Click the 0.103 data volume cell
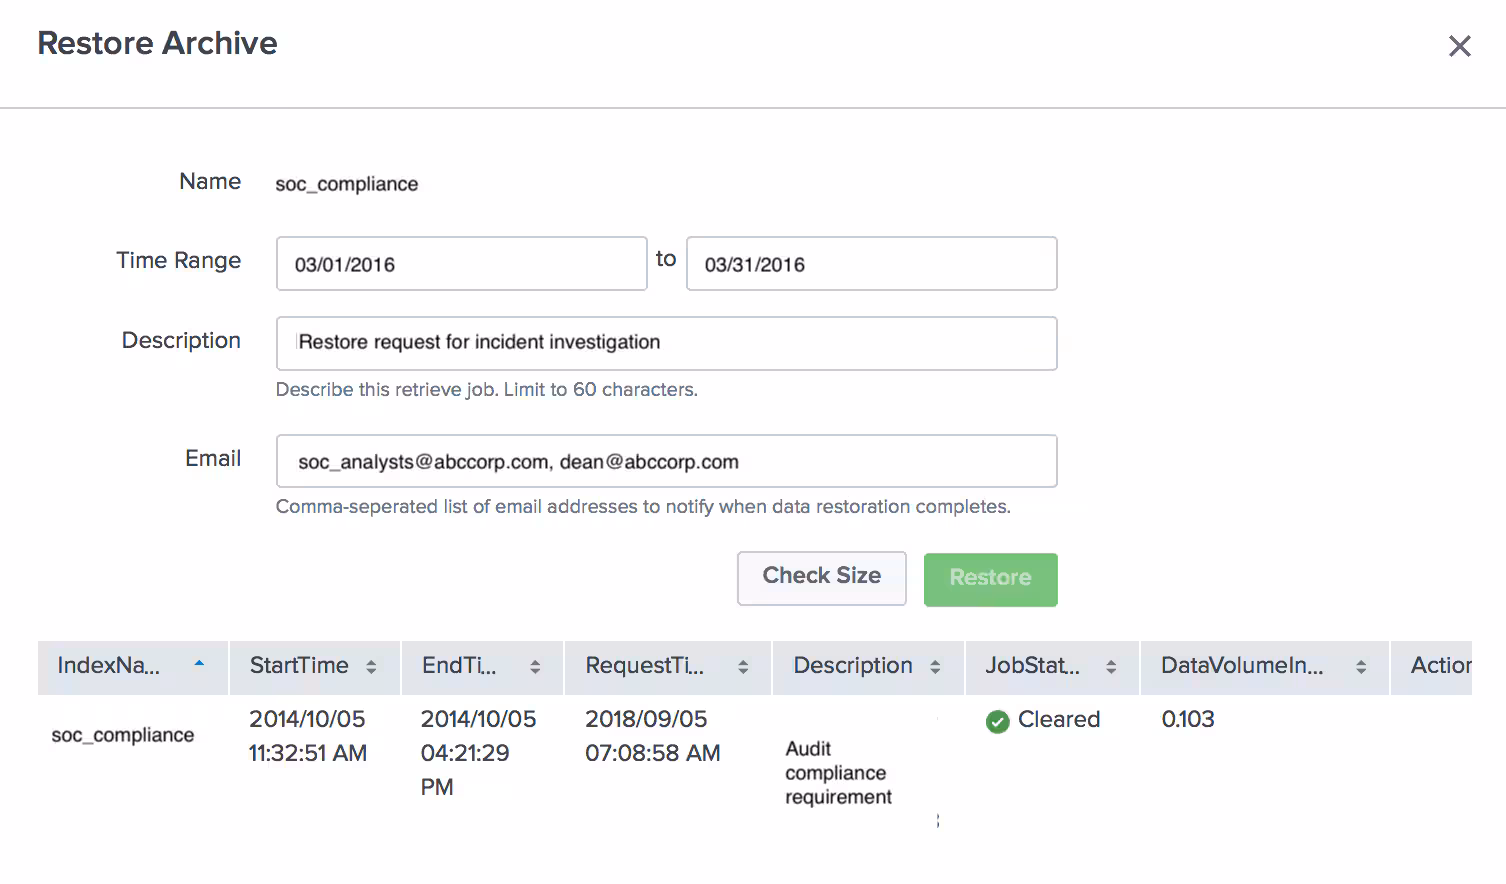The width and height of the screenshot is (1506, 884). point(1188,720)
